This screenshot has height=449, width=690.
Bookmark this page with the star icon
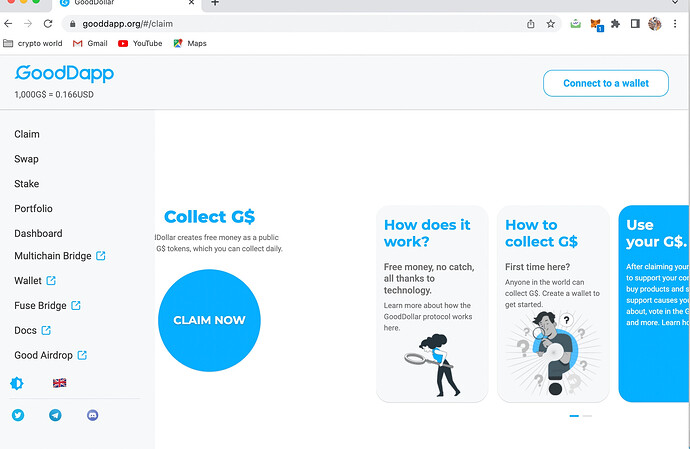tap(551, 24)
